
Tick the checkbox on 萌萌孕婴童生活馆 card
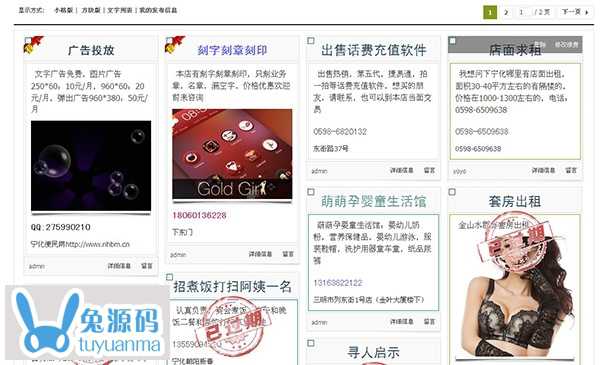[311, 192]
